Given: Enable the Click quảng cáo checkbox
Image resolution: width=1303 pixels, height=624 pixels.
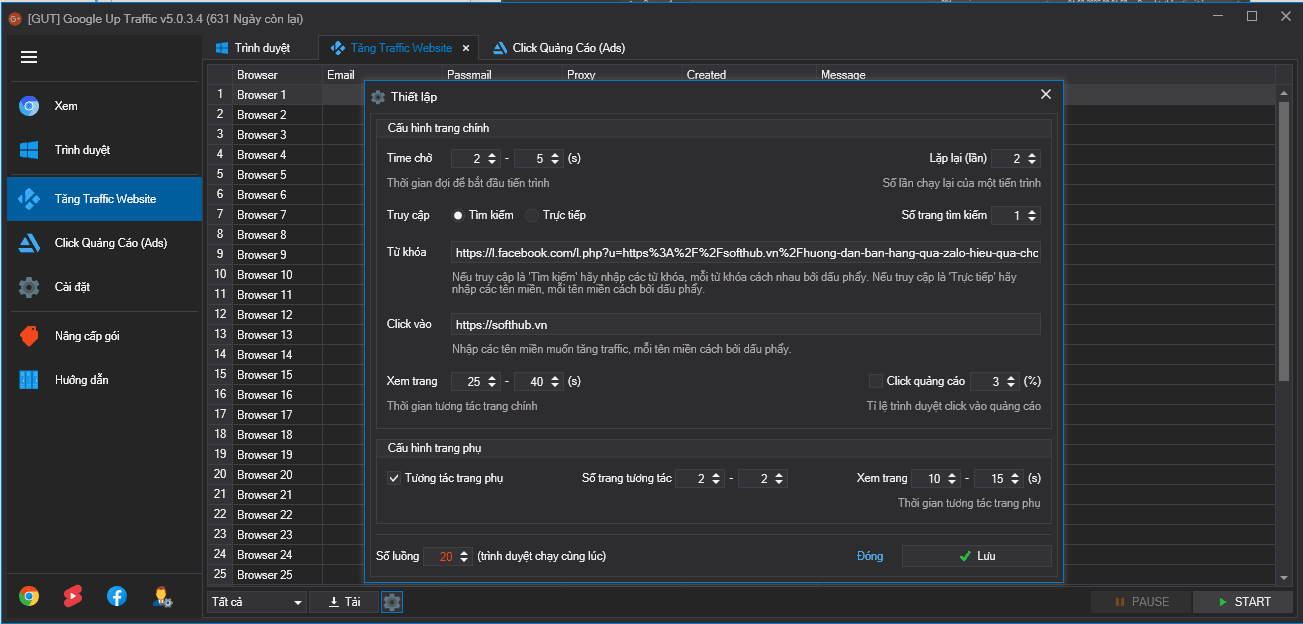Looking at the screenshot, I should click(876, 381).
